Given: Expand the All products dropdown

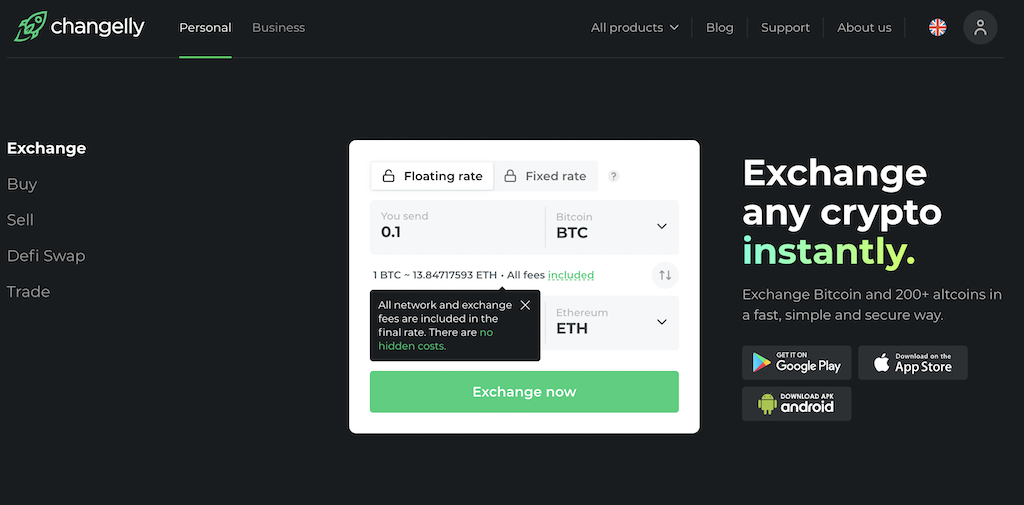Looking at the screenshot, I should coord(635,27).
